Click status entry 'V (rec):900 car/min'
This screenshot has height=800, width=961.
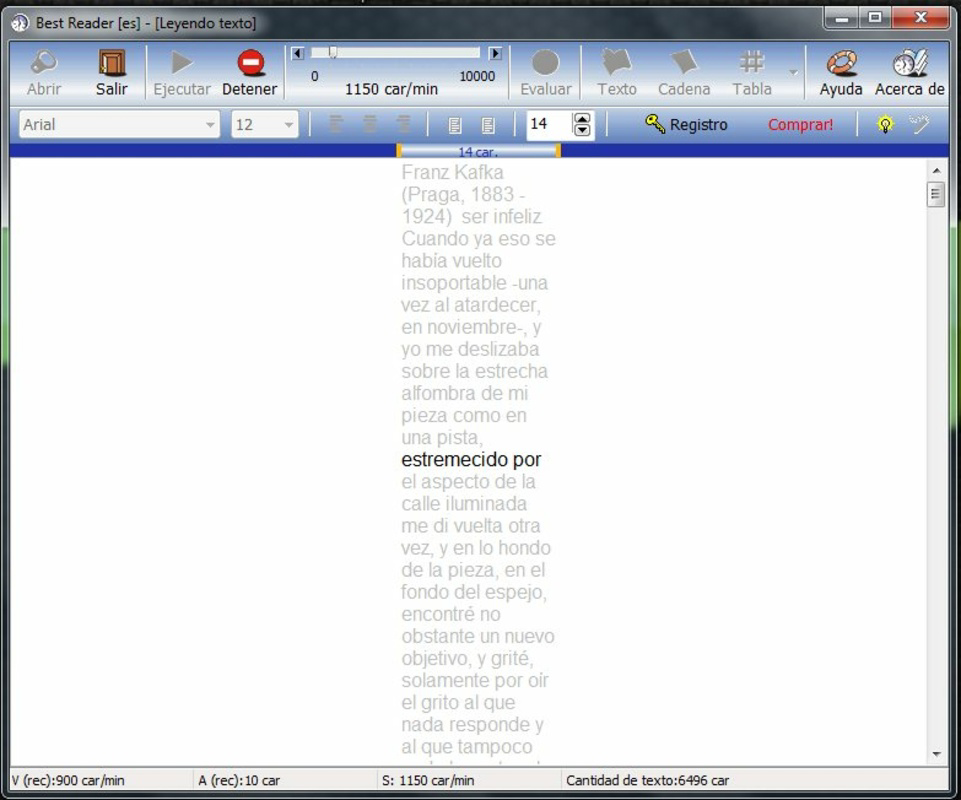point(68,780)
